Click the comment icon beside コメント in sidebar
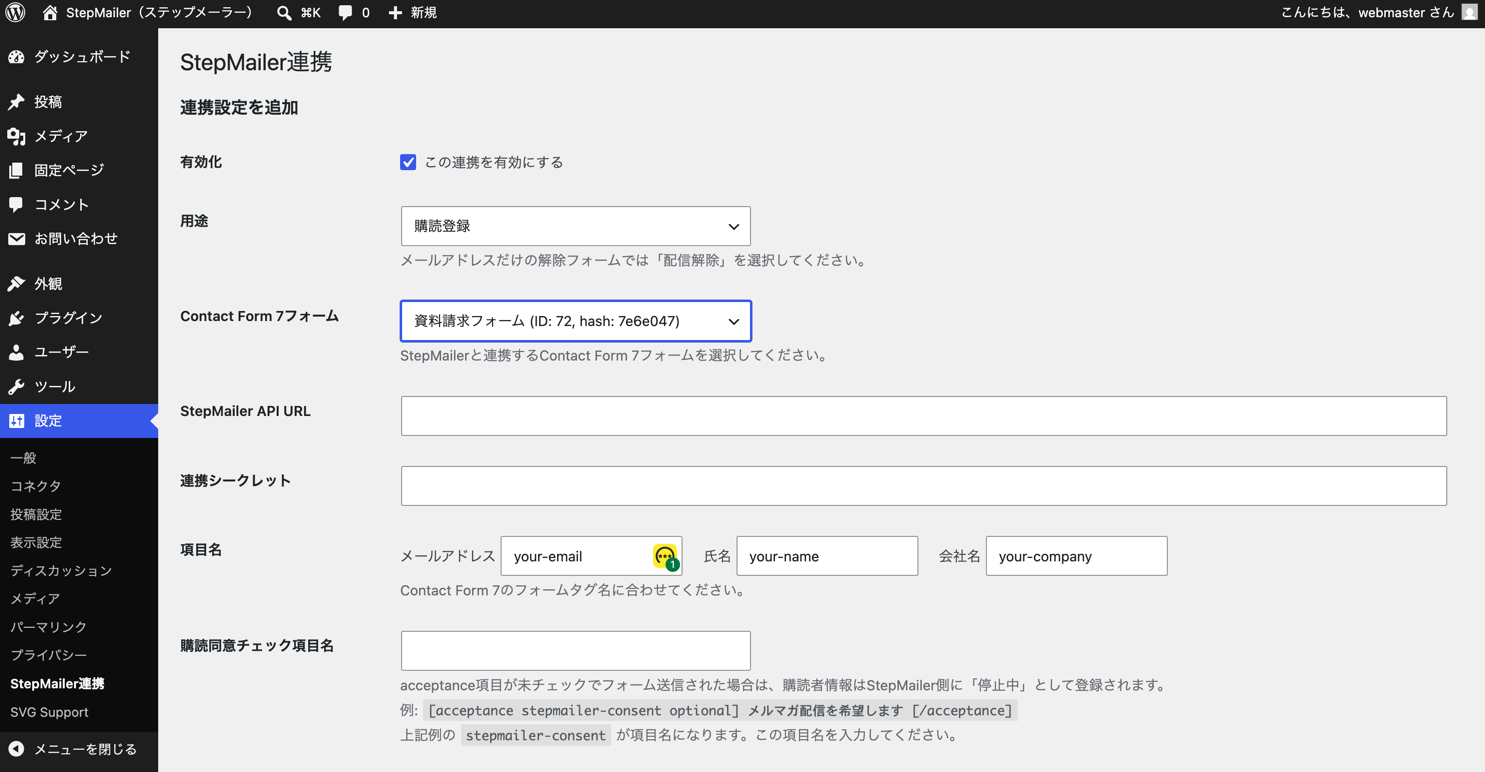Viewport: 1485px width, 772px height. 16,204
